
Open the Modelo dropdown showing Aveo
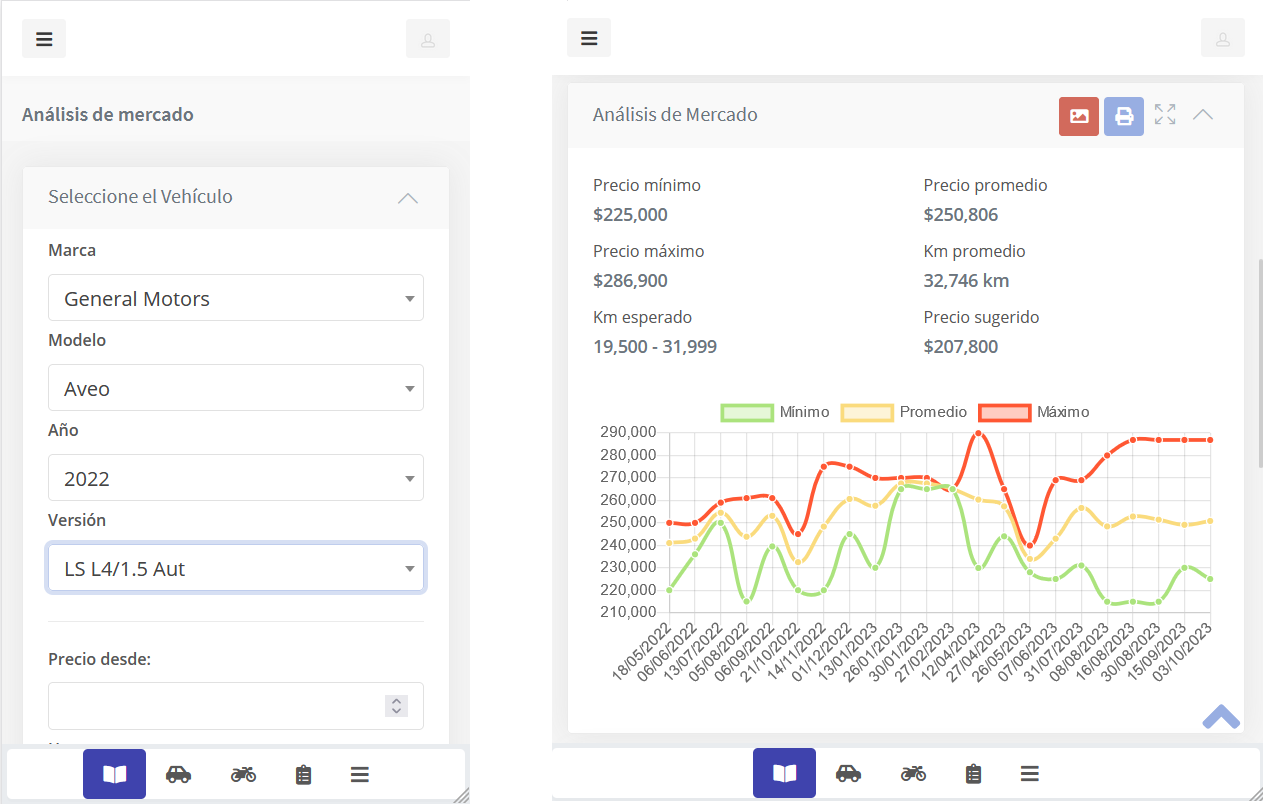236,388
